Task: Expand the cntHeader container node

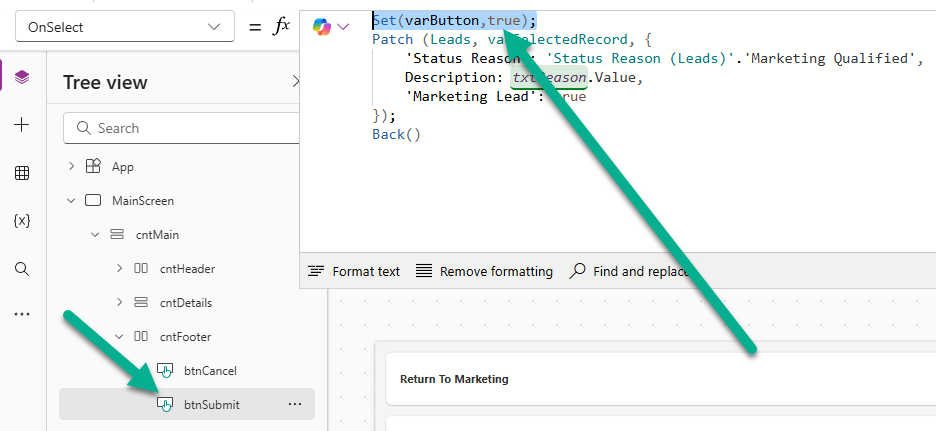Action: [x=119, y=268]
